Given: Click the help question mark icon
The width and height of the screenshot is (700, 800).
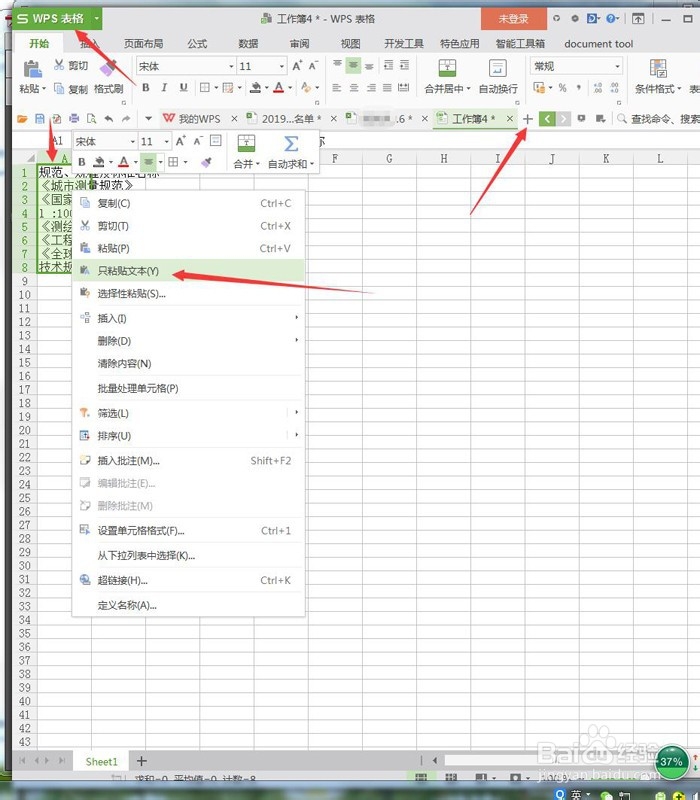Looking at the screenshot, I should (612, 19).
